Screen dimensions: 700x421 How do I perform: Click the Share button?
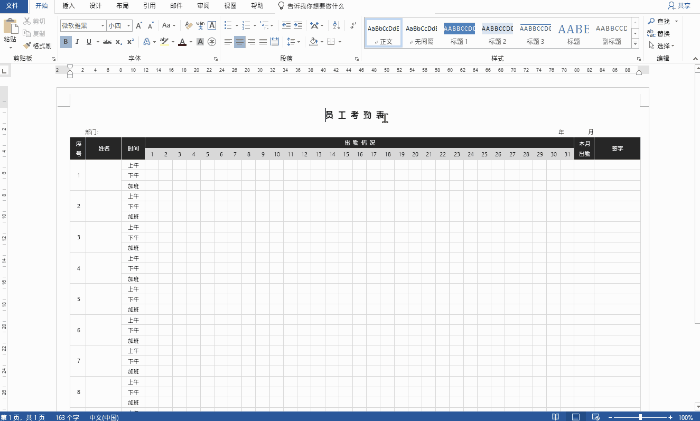(x=679, y=6)
